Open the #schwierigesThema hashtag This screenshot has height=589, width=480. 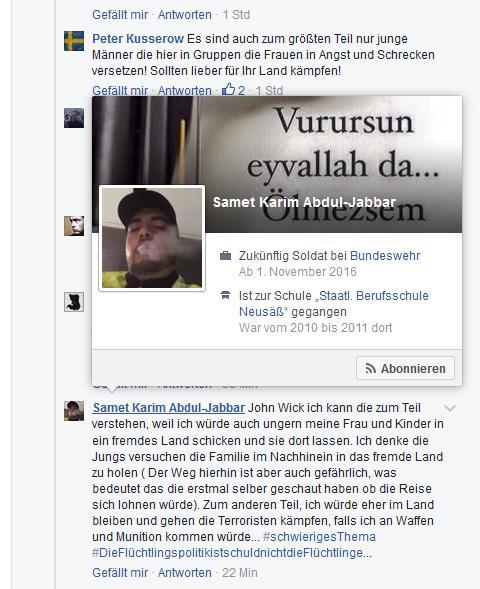319,536
